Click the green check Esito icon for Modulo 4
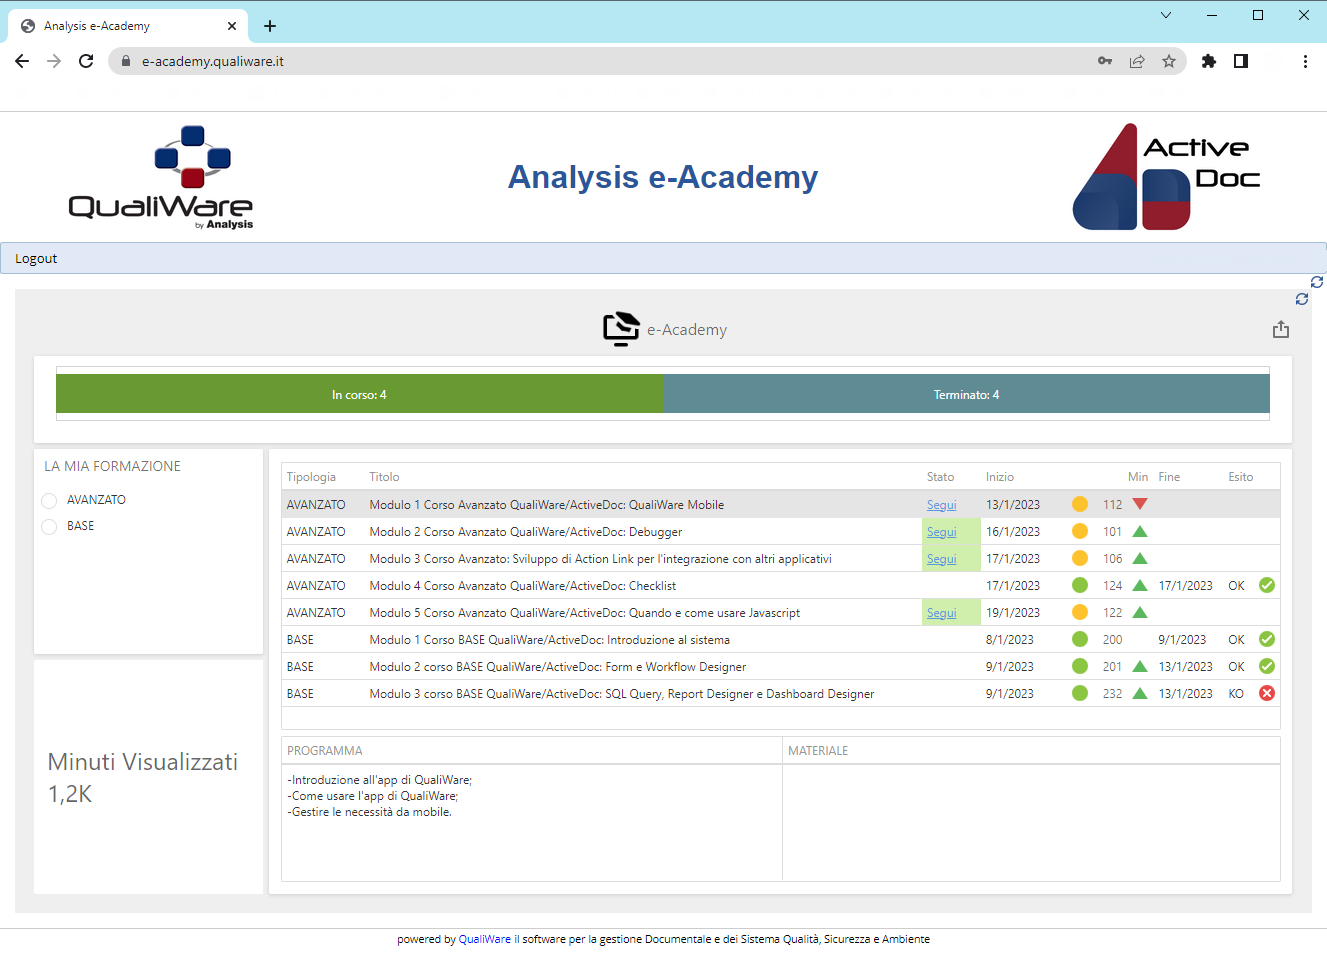The width and height of the screenshot is (1327, 964). [1266, 585]
